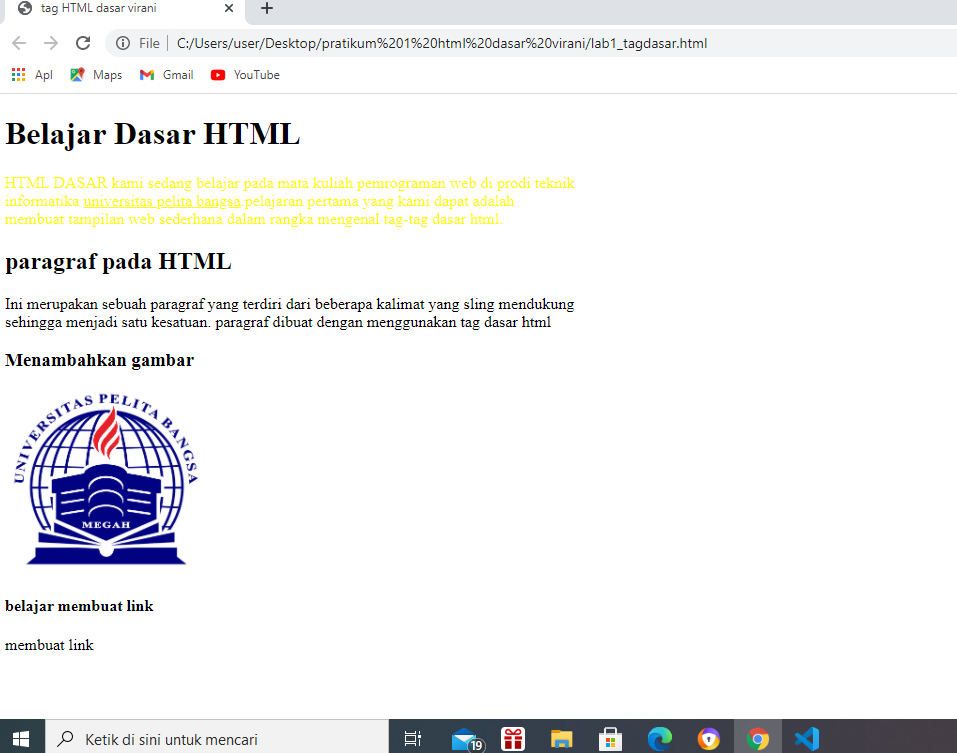
Task: Click the forward navigation arrow
Action: tap(50, 43)
